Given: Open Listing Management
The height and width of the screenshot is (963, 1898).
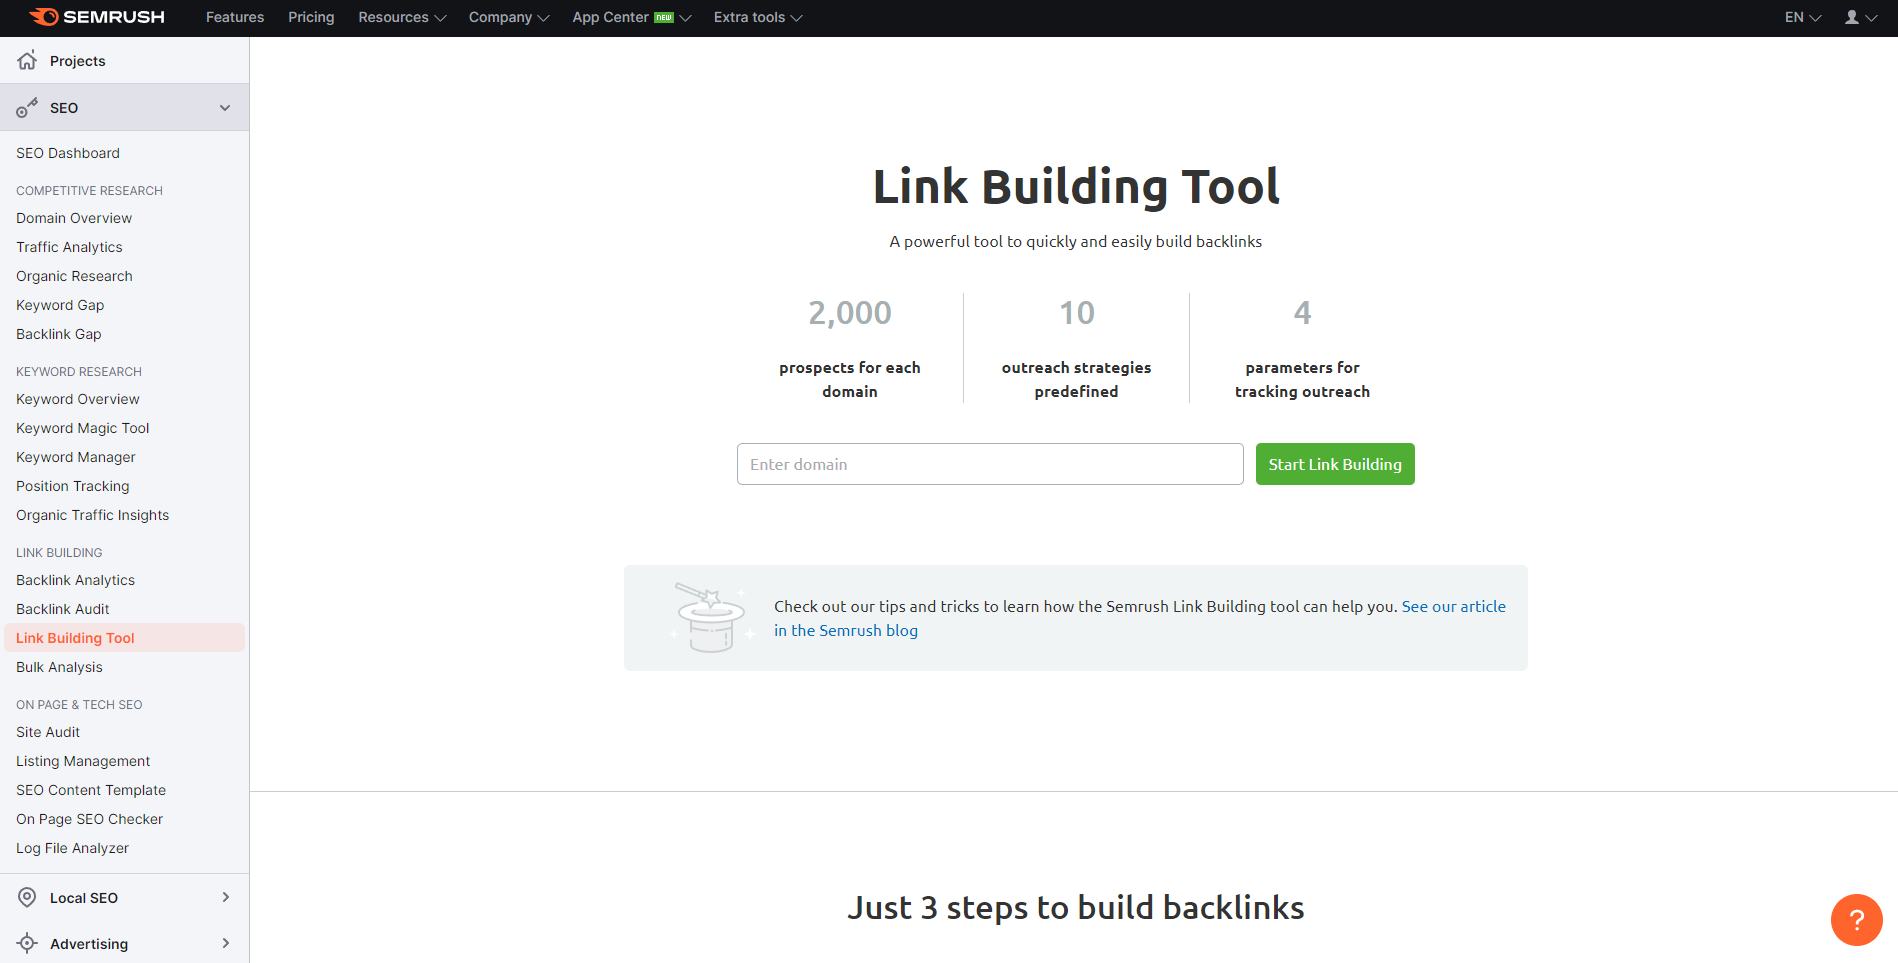Looking at the screenshot, I should (x=83, y=761).
